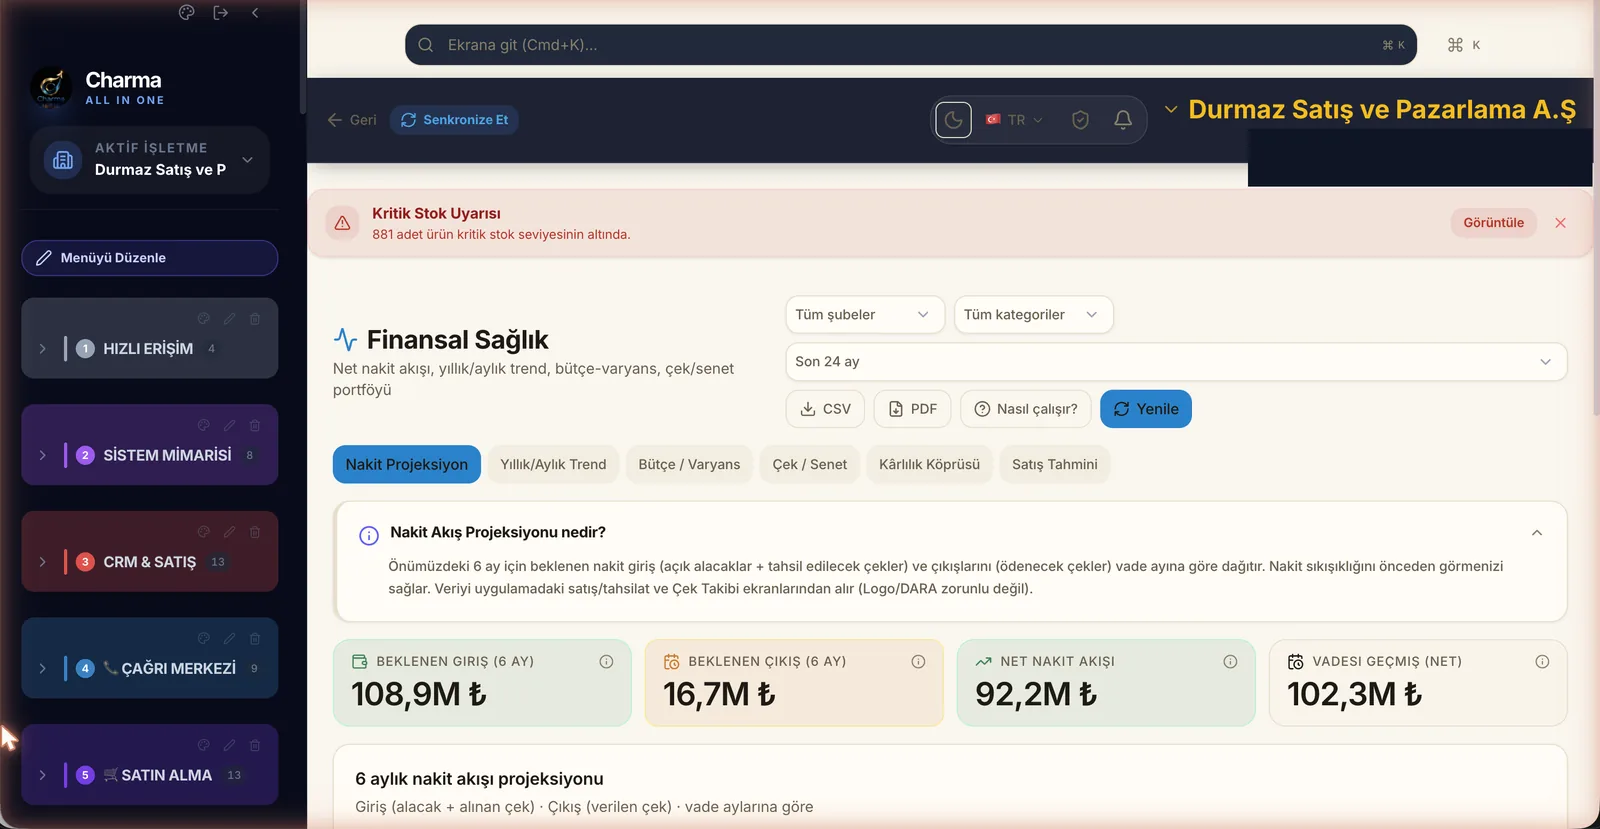Open the Tüm kategoriler dropdown
Viewport: 1600px width, 829px height.
click(x=1033, y=315)
